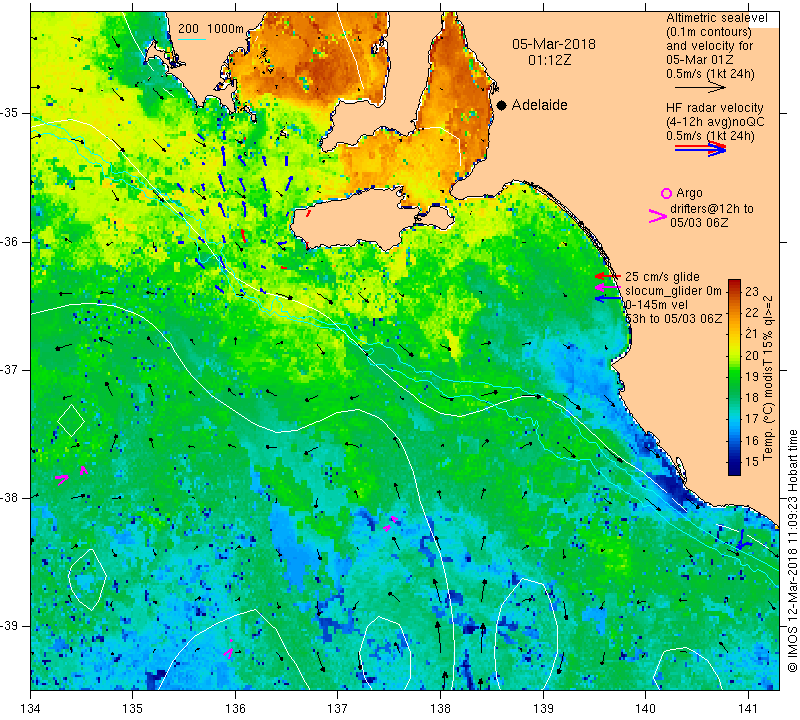Click the '(4-12h avg)noQC' legend text

click(715, 122)
